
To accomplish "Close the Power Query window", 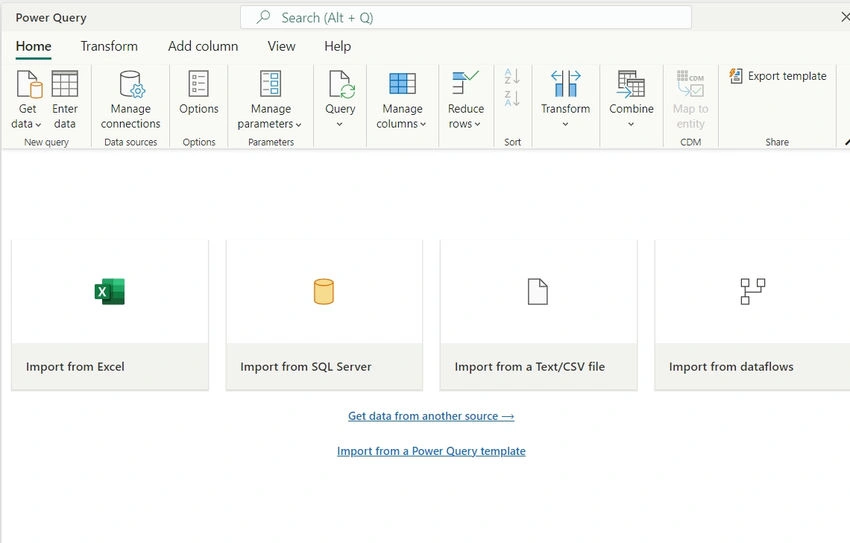I will [845, 17].
